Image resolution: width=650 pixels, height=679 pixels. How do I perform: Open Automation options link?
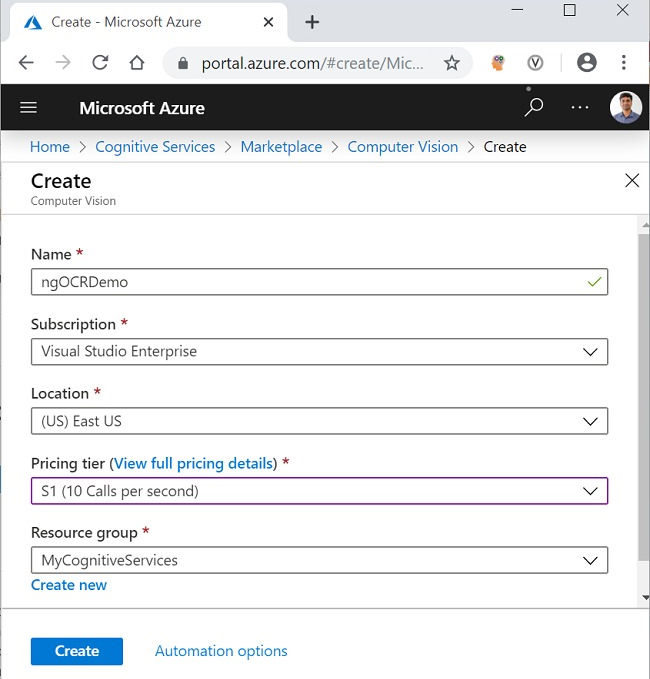tap(221, 651)
